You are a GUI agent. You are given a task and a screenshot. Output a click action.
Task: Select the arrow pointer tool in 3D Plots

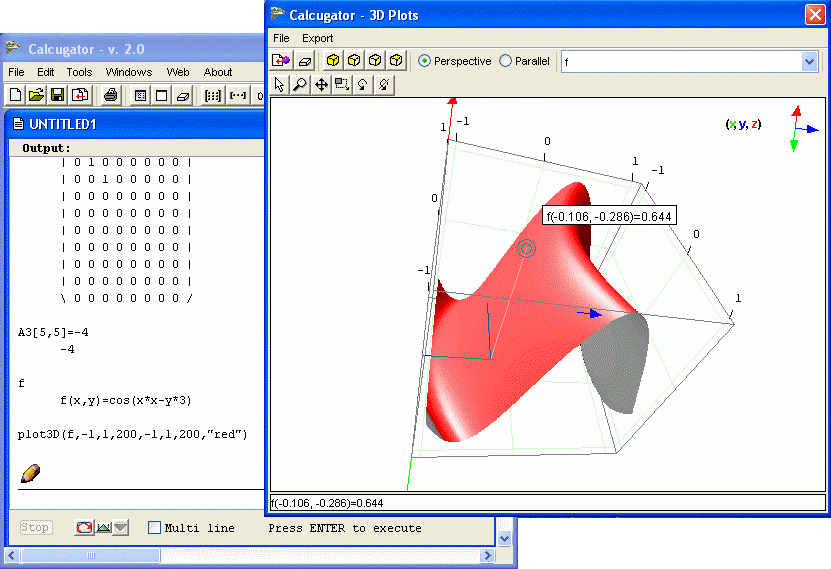[x=280, y=85]
